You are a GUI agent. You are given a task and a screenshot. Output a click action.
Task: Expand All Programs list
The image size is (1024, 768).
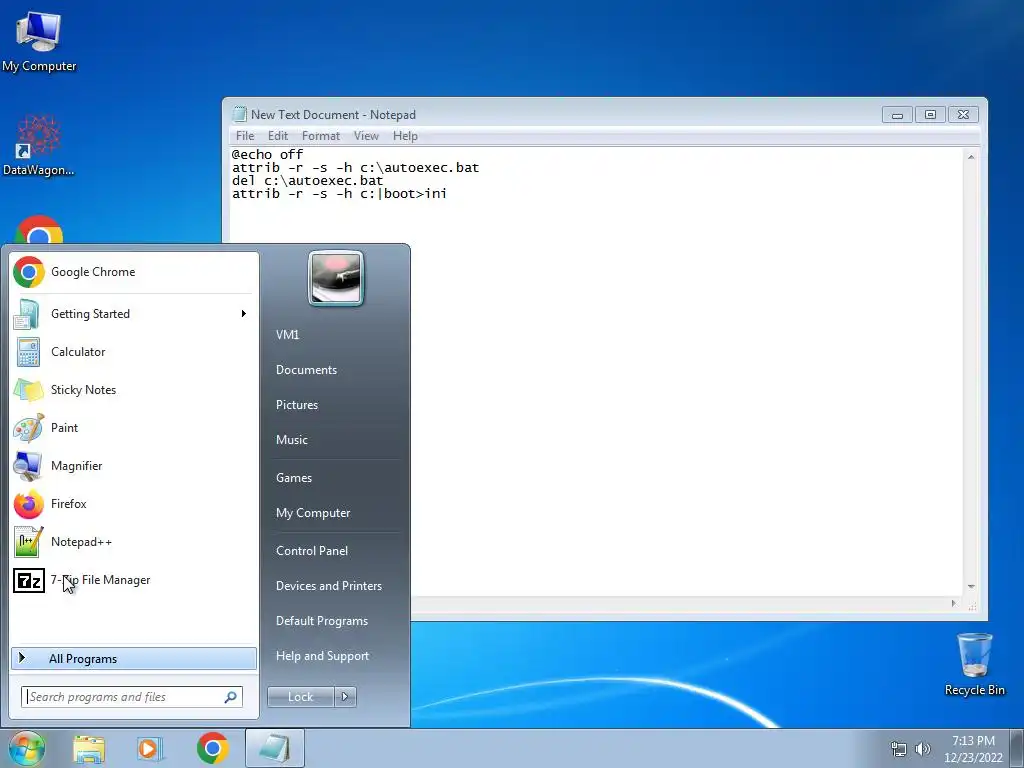click(134, 658)
